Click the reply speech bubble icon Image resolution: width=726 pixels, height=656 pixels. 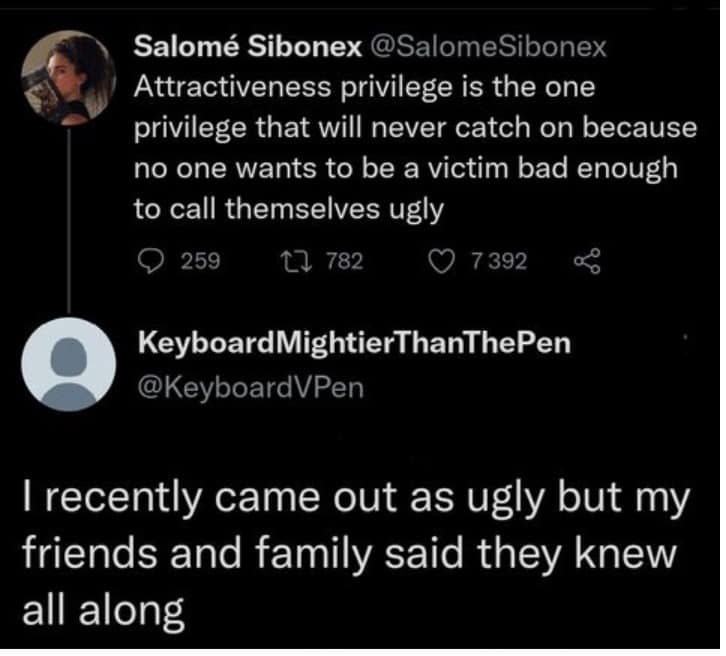point(151,262)
